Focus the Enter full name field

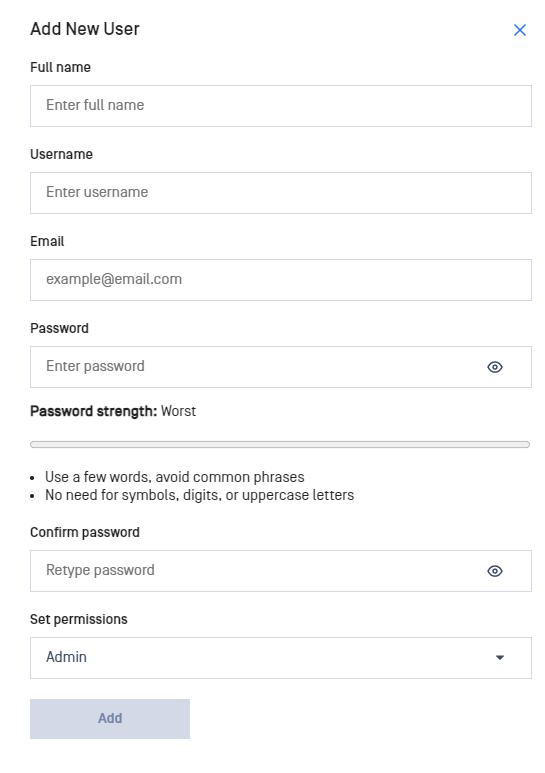pyautogui.click(x=281, y=105)
